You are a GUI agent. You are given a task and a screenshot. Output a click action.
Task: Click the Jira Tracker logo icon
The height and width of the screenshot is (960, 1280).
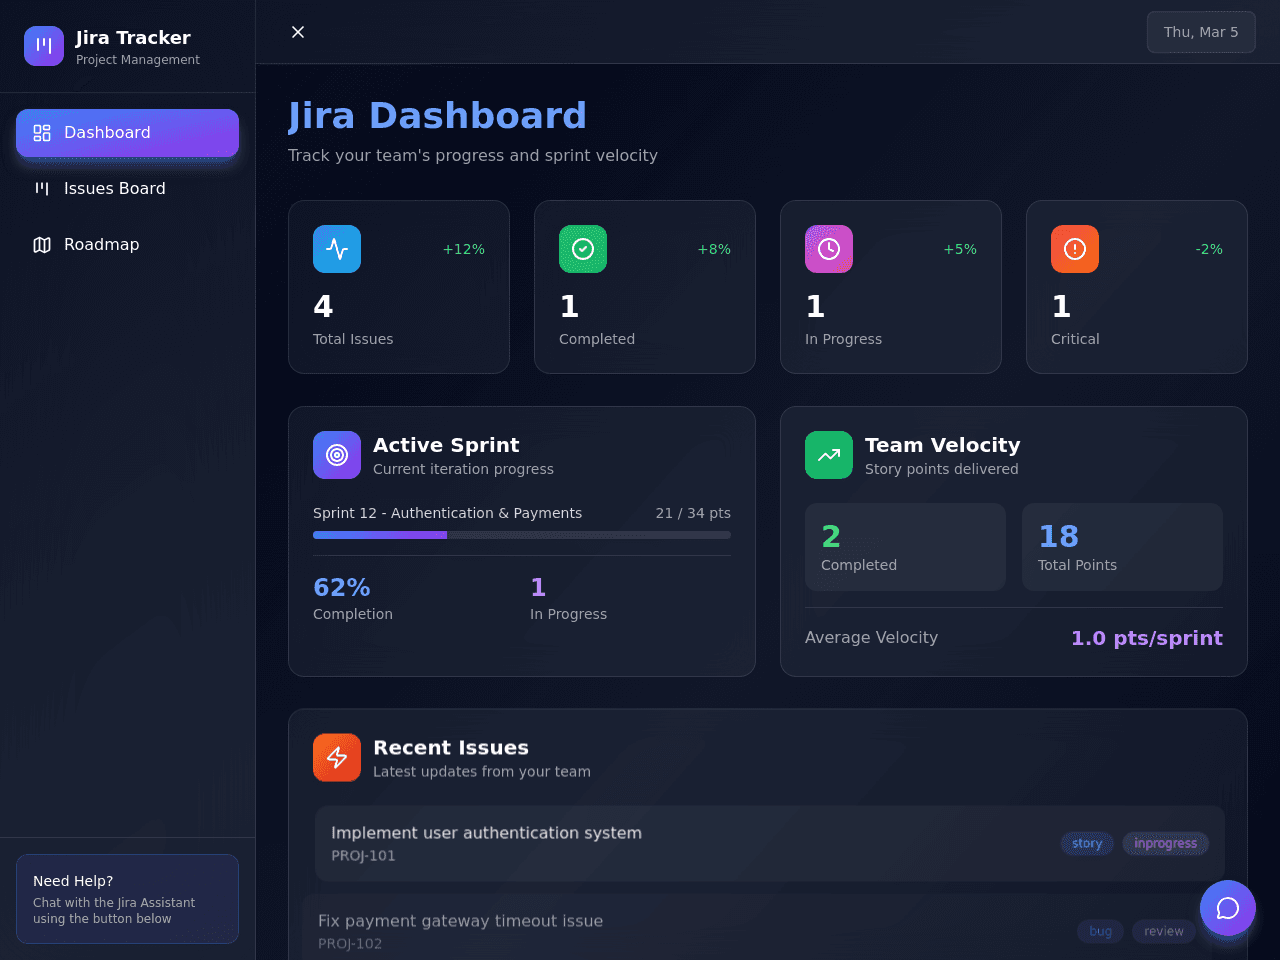[44, 46]
